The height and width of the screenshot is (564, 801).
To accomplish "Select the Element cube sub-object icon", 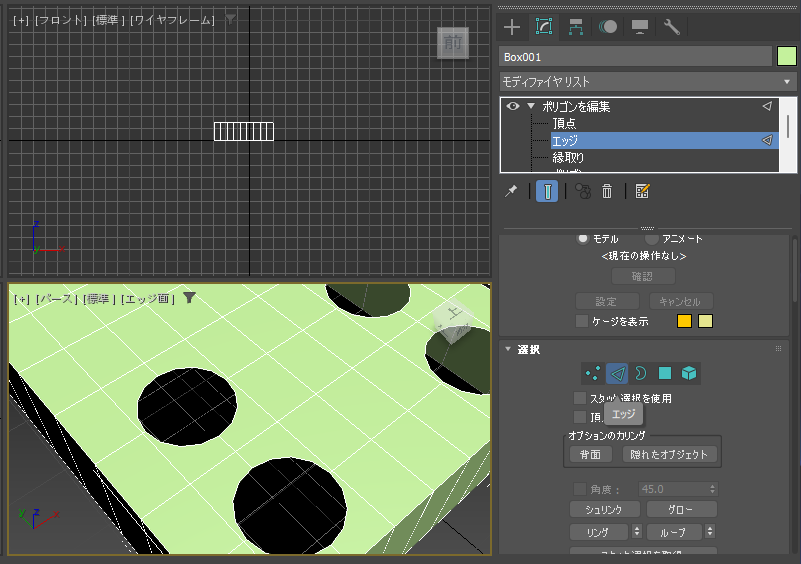I will (689, 373).
